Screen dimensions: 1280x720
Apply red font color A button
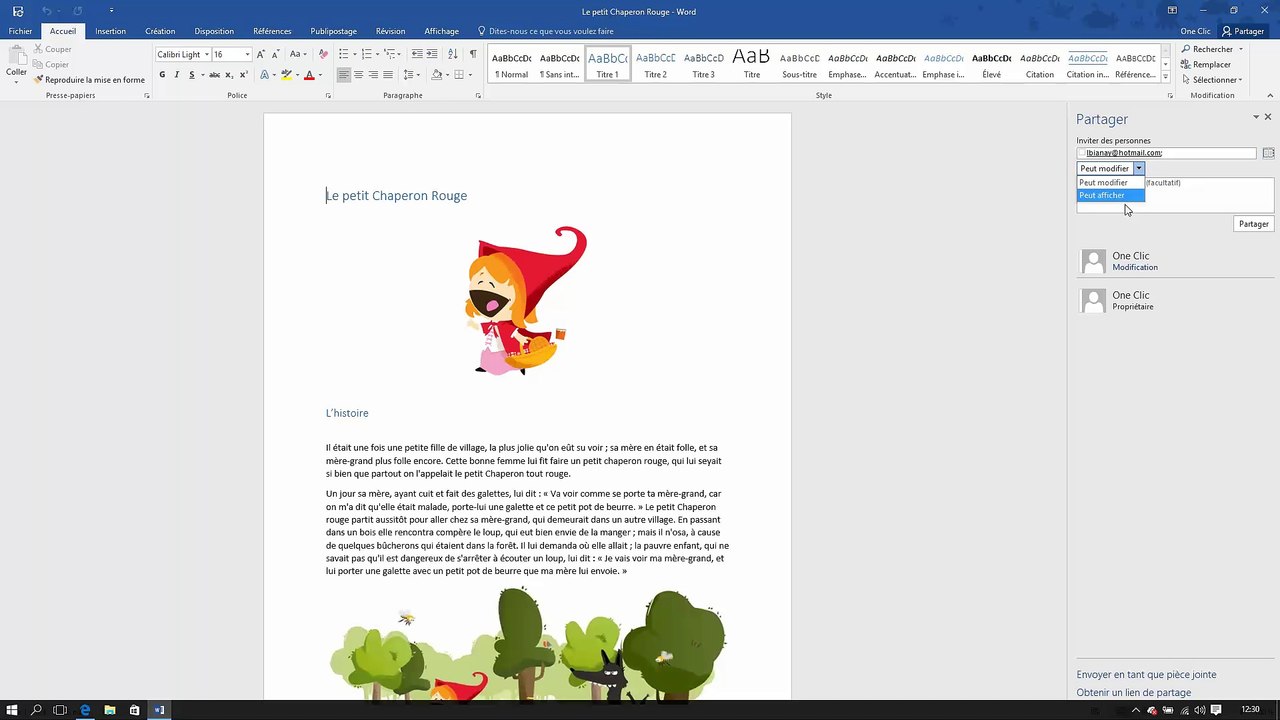pyautogui.click(x=309, y=75)
